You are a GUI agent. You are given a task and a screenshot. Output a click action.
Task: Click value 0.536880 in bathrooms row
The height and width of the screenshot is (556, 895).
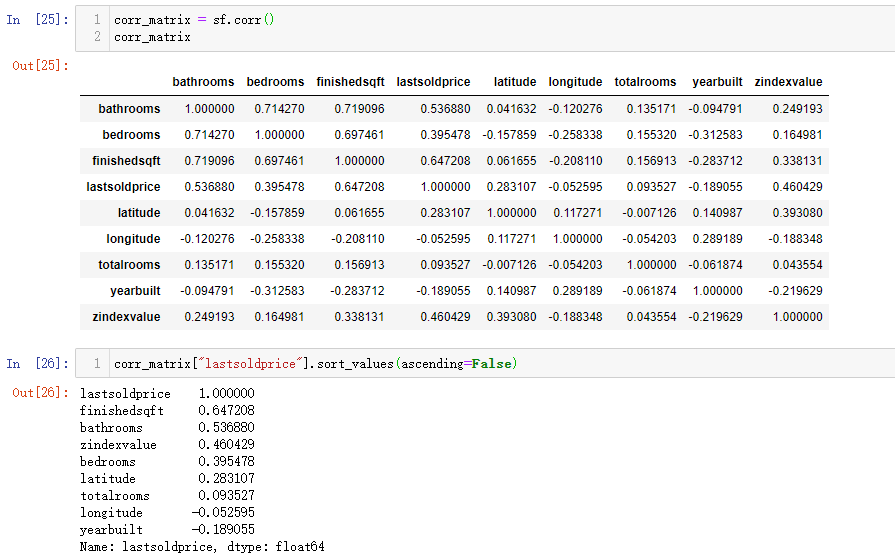coord(445,108)
